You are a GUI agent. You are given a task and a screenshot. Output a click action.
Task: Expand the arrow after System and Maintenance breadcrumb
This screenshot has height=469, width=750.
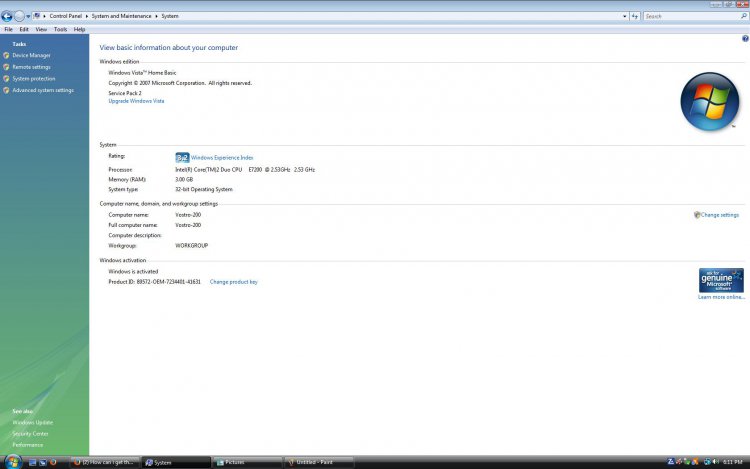coord(156,16)
